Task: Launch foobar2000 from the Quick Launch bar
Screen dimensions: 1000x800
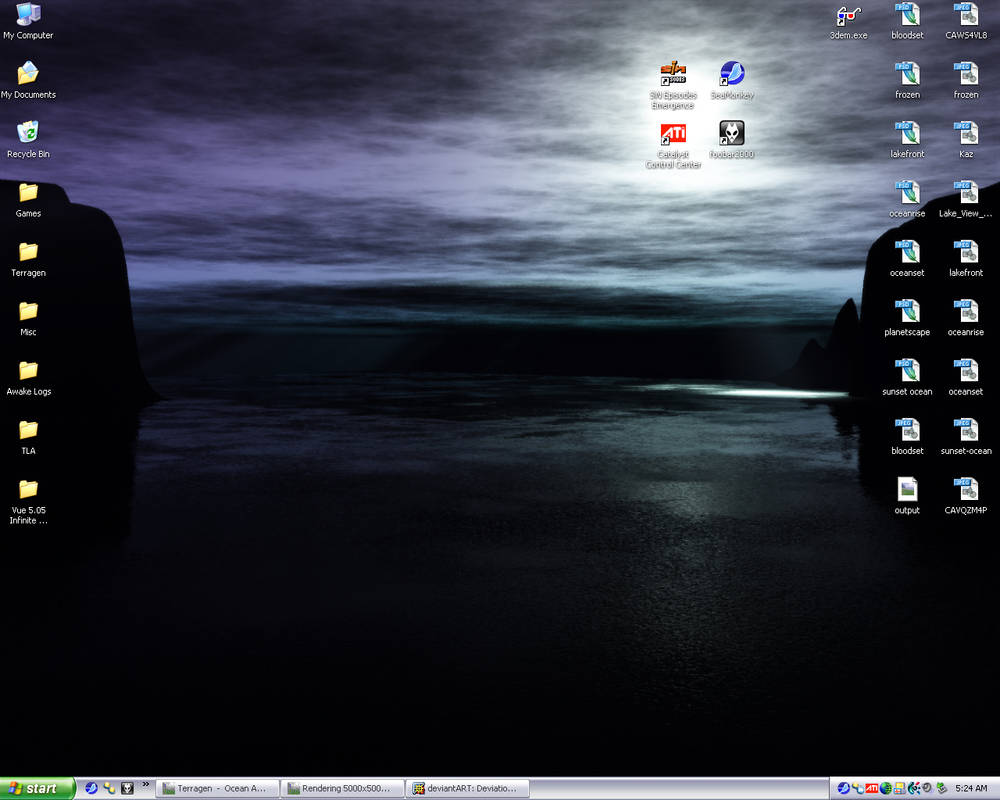Action: point(127,789)
